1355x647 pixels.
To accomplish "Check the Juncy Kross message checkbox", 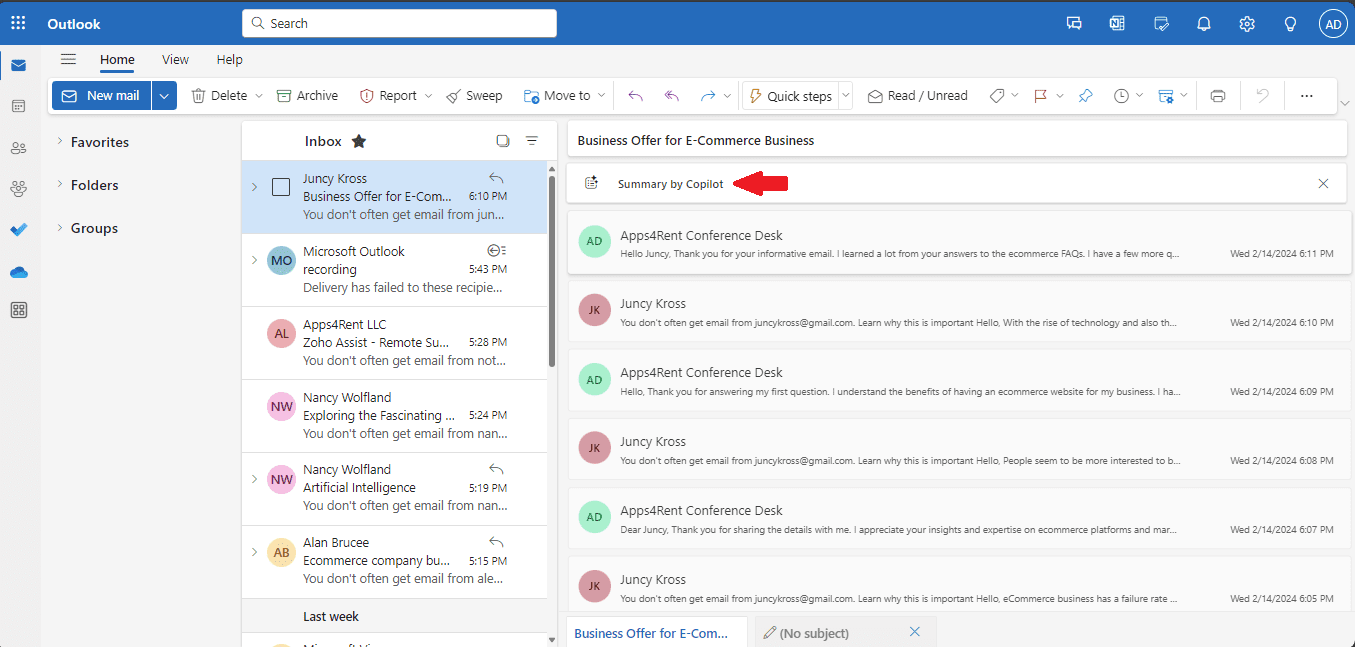I will [x=281, y=187].
